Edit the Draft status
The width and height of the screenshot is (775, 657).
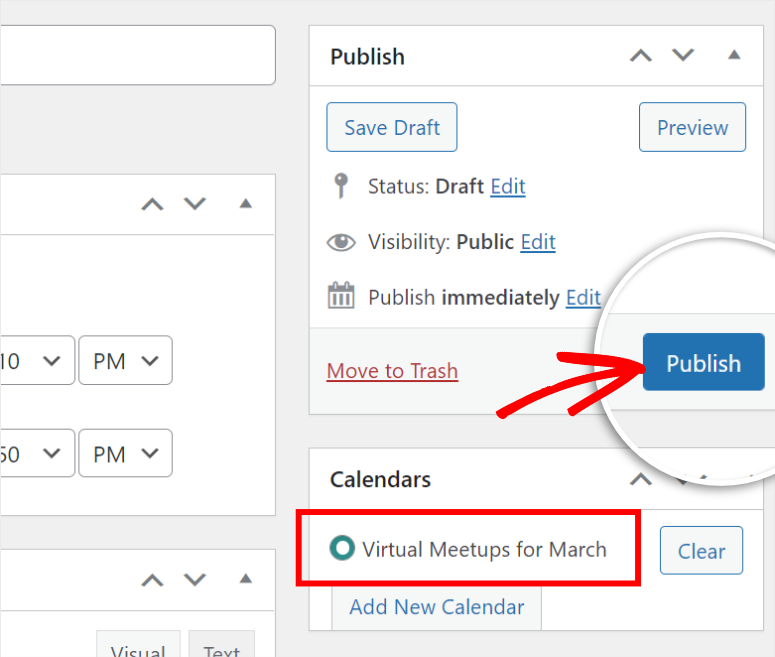pyautogui.click(x=507, y=186)
